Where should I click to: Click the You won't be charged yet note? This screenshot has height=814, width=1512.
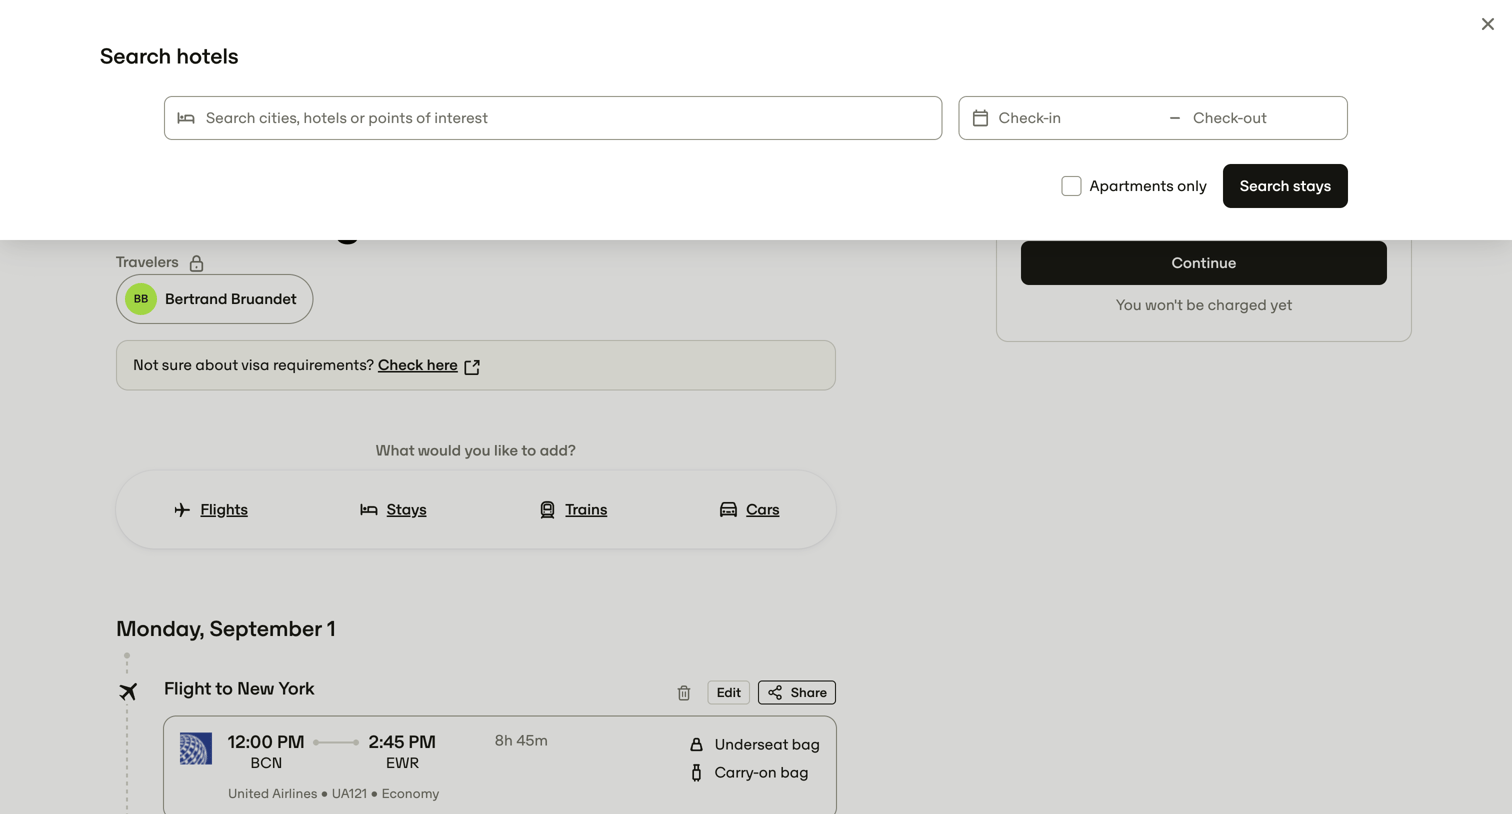1203,305
